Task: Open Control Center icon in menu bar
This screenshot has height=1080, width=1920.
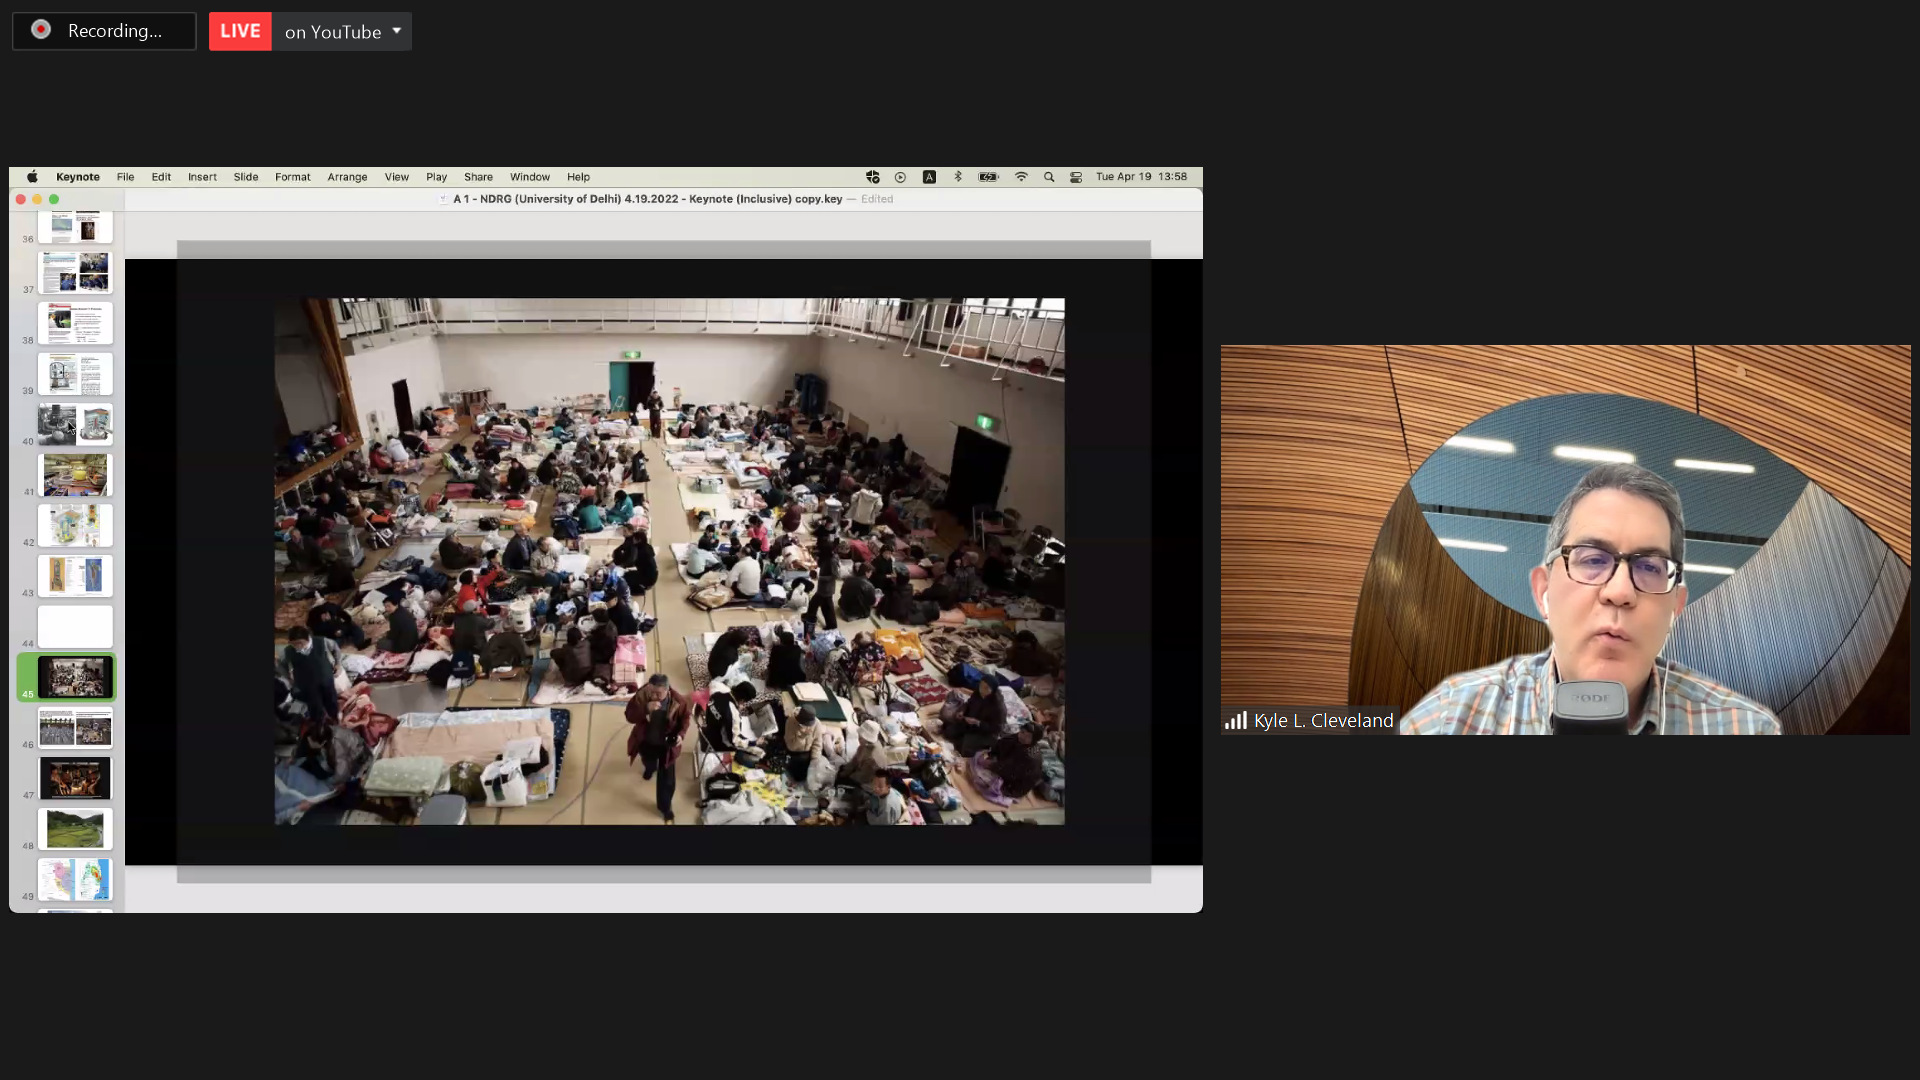Action: 1076,177
